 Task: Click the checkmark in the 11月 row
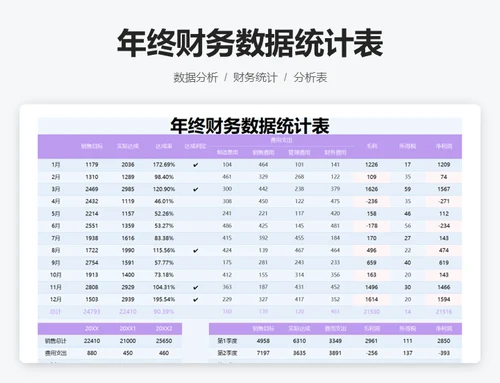pos(196,287)
